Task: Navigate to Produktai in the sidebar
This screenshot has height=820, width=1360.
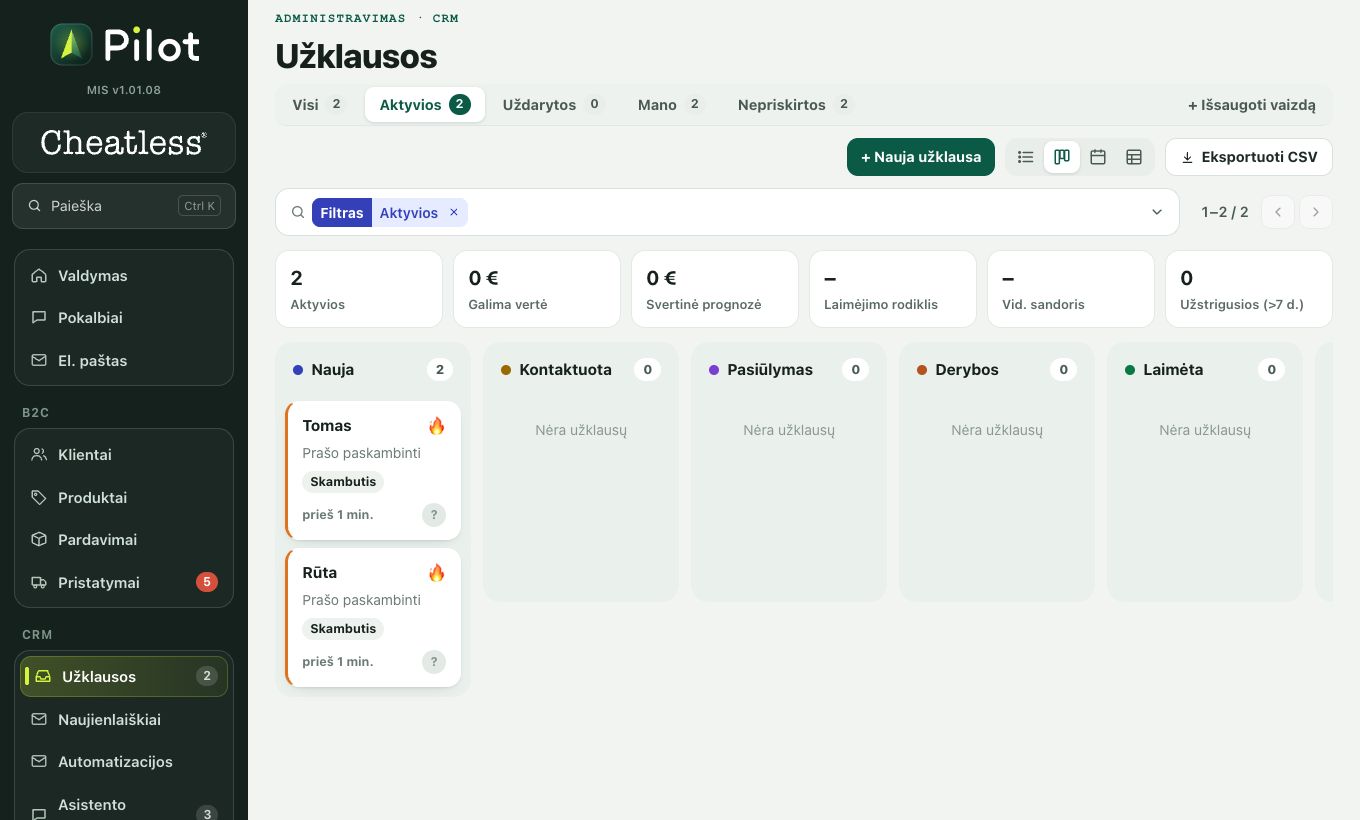Action: tap(124, 498)
